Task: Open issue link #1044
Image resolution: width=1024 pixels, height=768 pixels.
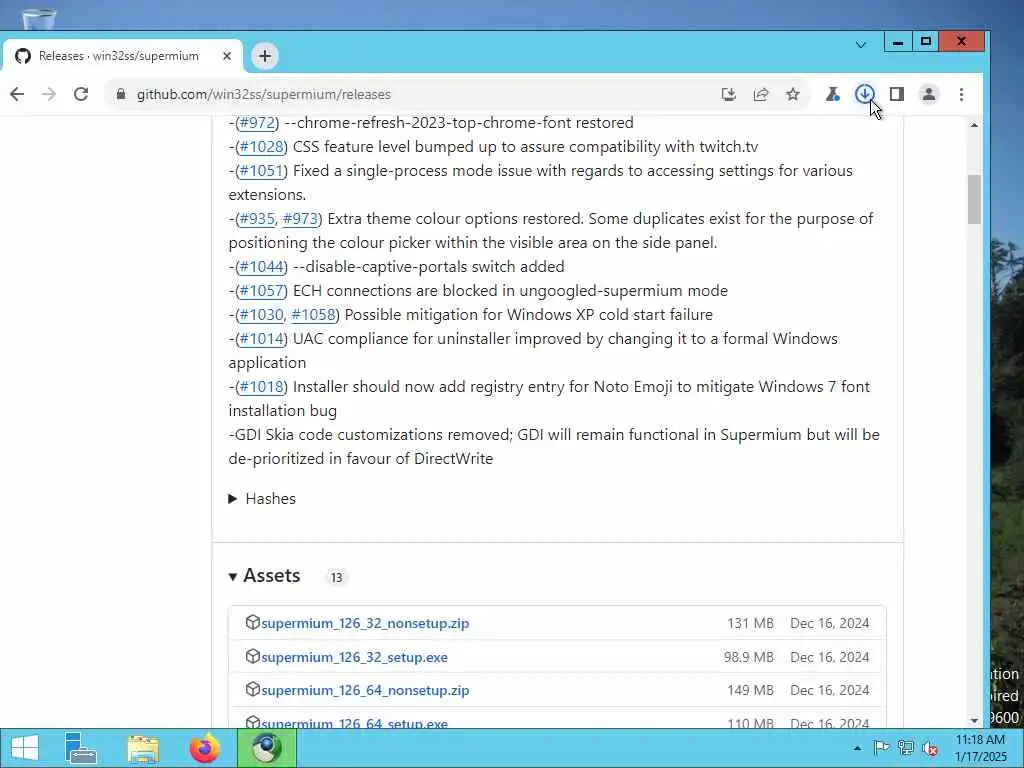Action: [x=261, y=267]
